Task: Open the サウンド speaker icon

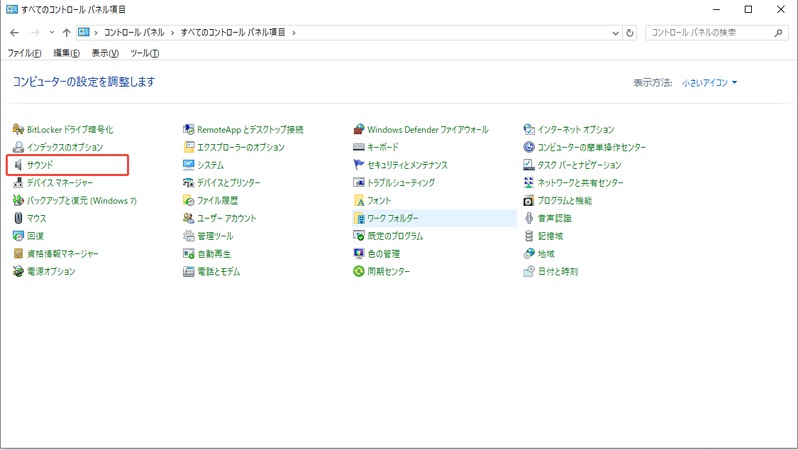Action: (18, 165)
